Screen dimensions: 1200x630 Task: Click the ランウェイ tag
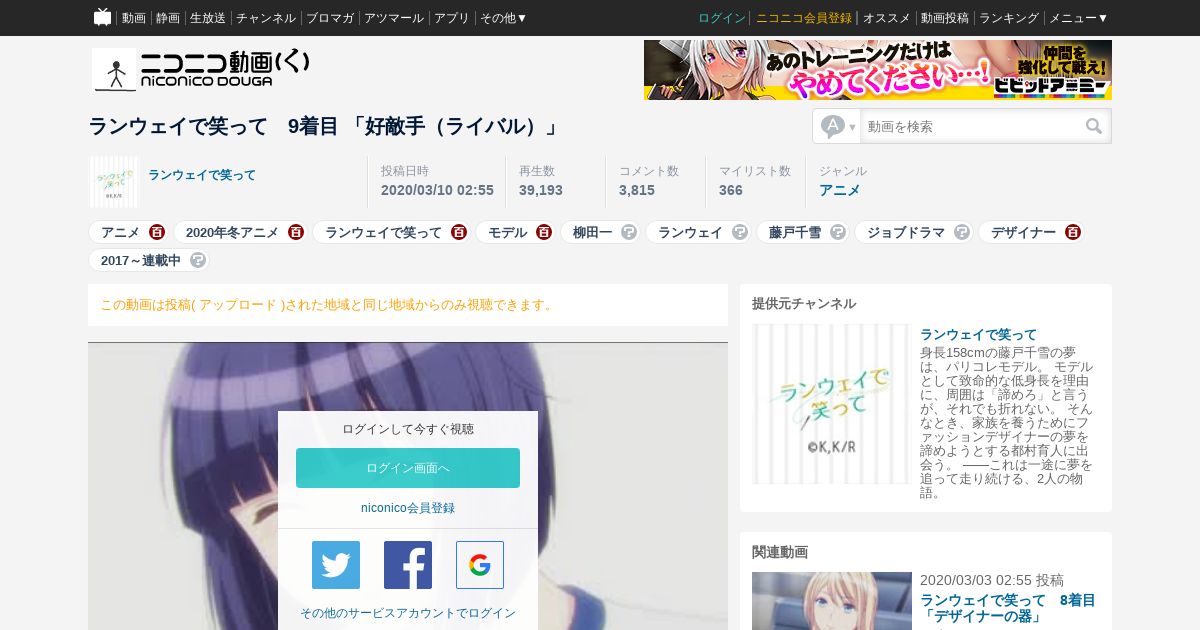(x=690, y=232)
